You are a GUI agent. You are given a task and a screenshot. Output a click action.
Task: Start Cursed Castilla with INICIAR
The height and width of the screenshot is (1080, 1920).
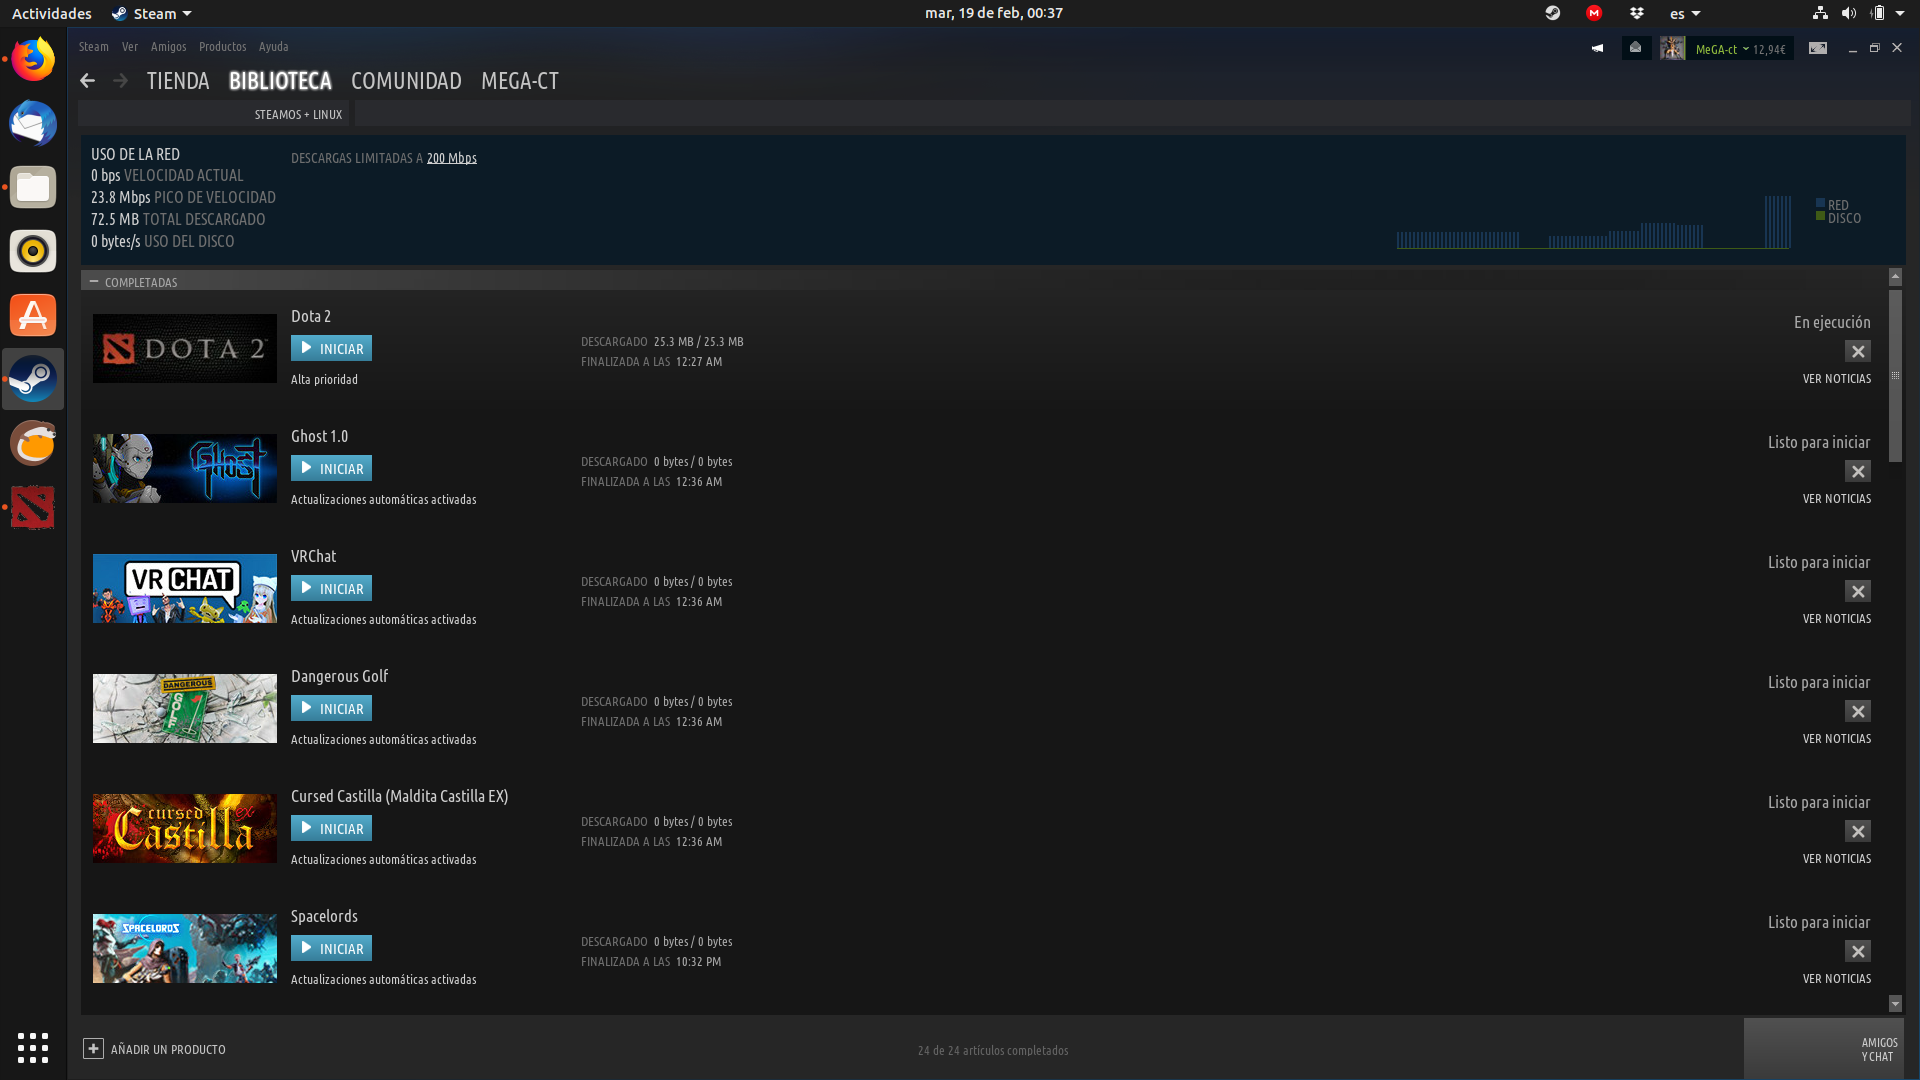click(331, 828)
